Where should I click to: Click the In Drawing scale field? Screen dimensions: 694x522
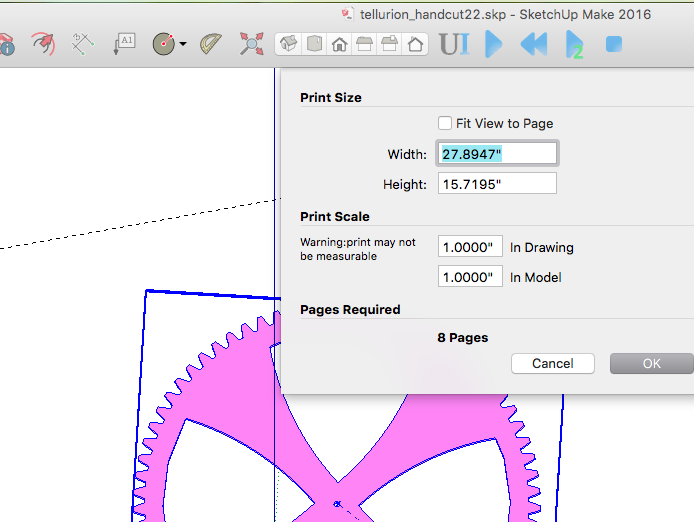coord(470,247)
